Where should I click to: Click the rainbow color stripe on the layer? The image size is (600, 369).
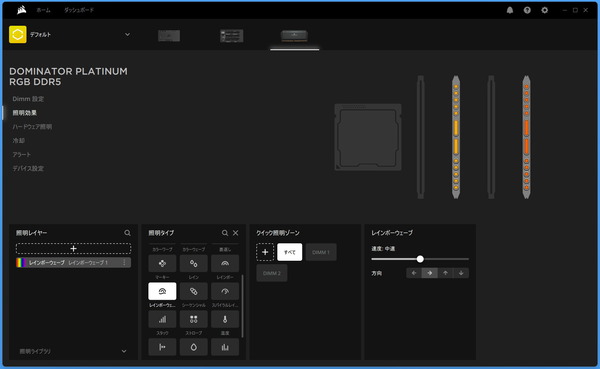point(21,263)
